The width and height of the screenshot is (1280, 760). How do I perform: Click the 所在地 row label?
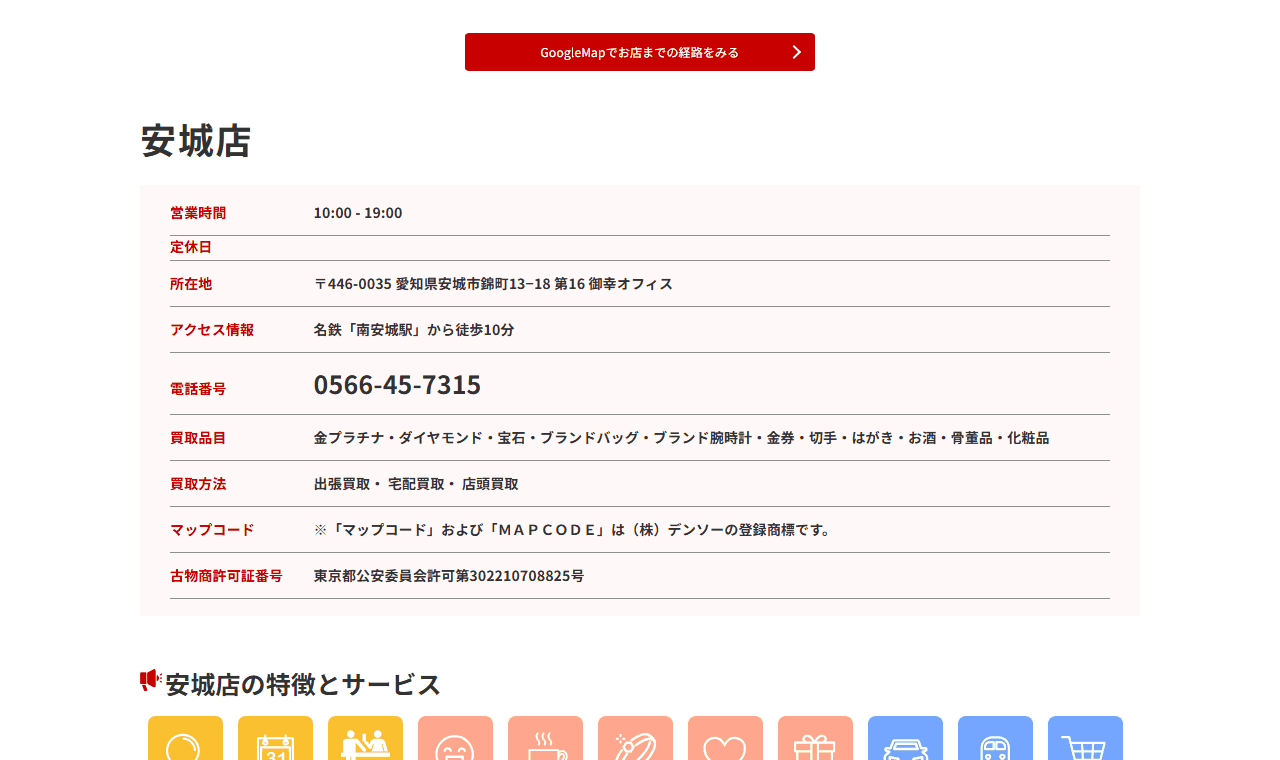(191, 284)
